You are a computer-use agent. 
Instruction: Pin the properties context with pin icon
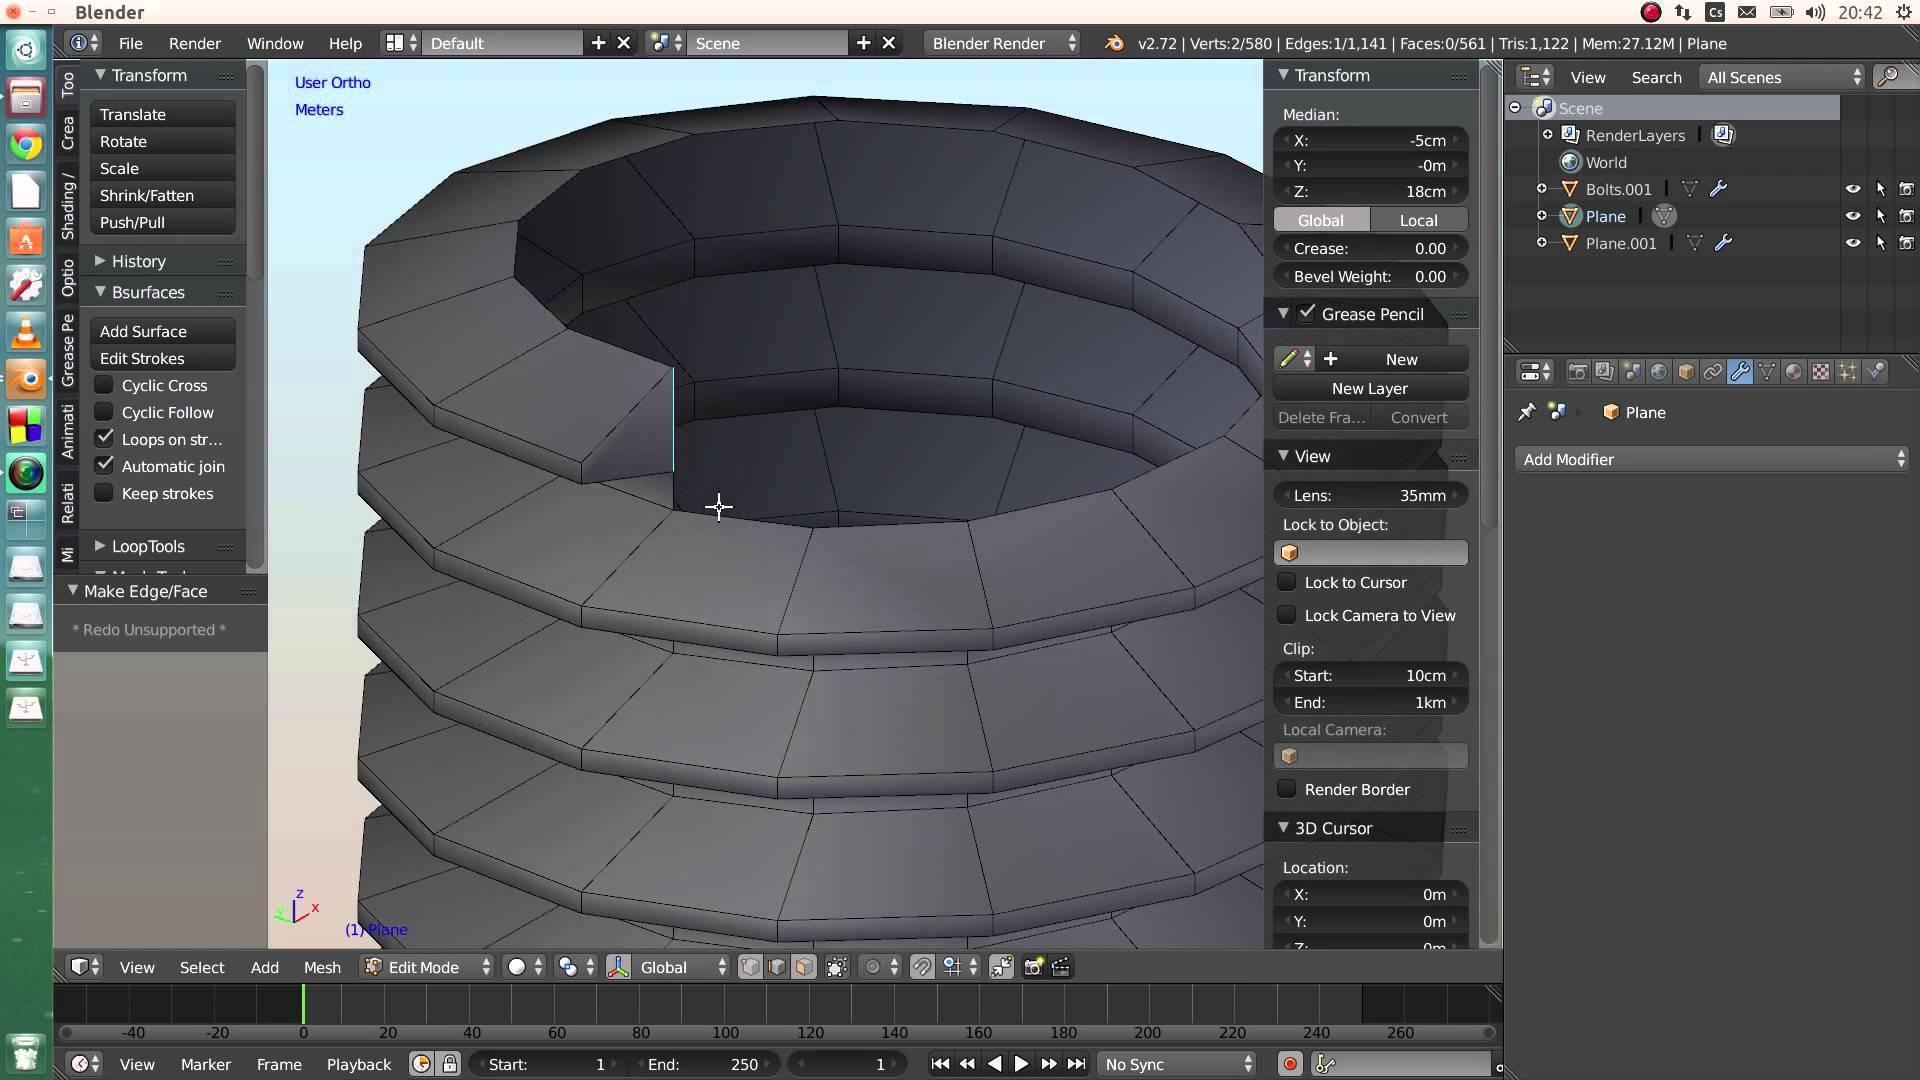click(1526, 412)
